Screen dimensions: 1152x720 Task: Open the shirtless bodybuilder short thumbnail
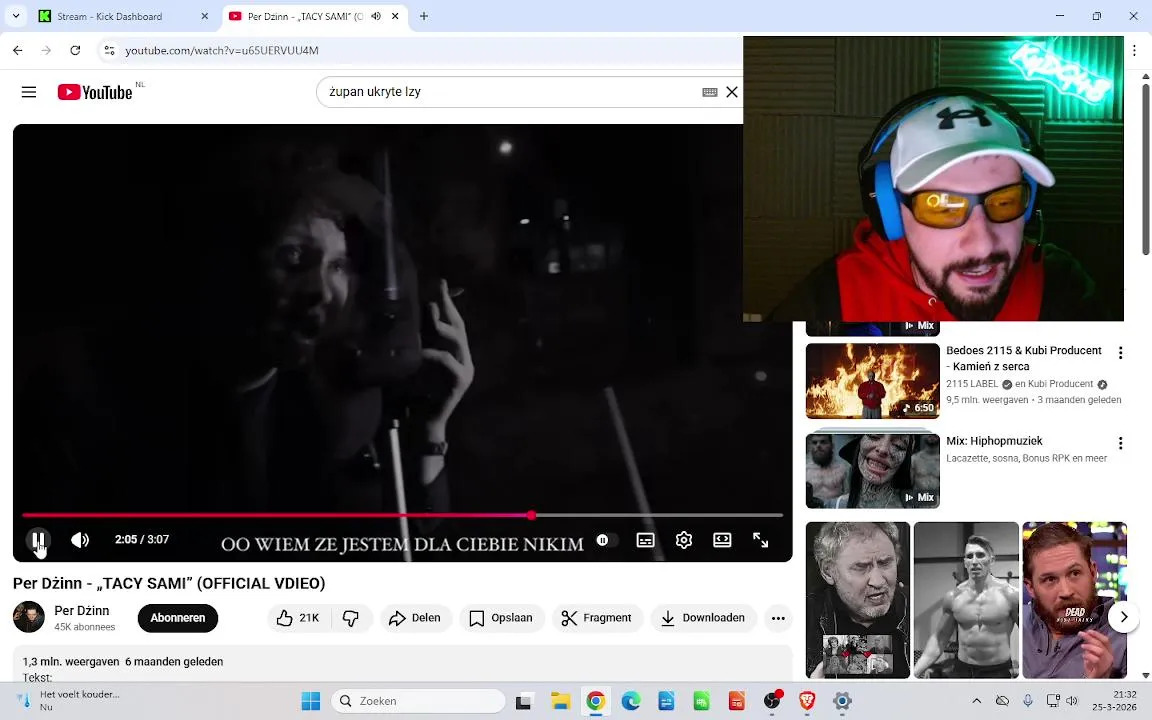(966, 600)
